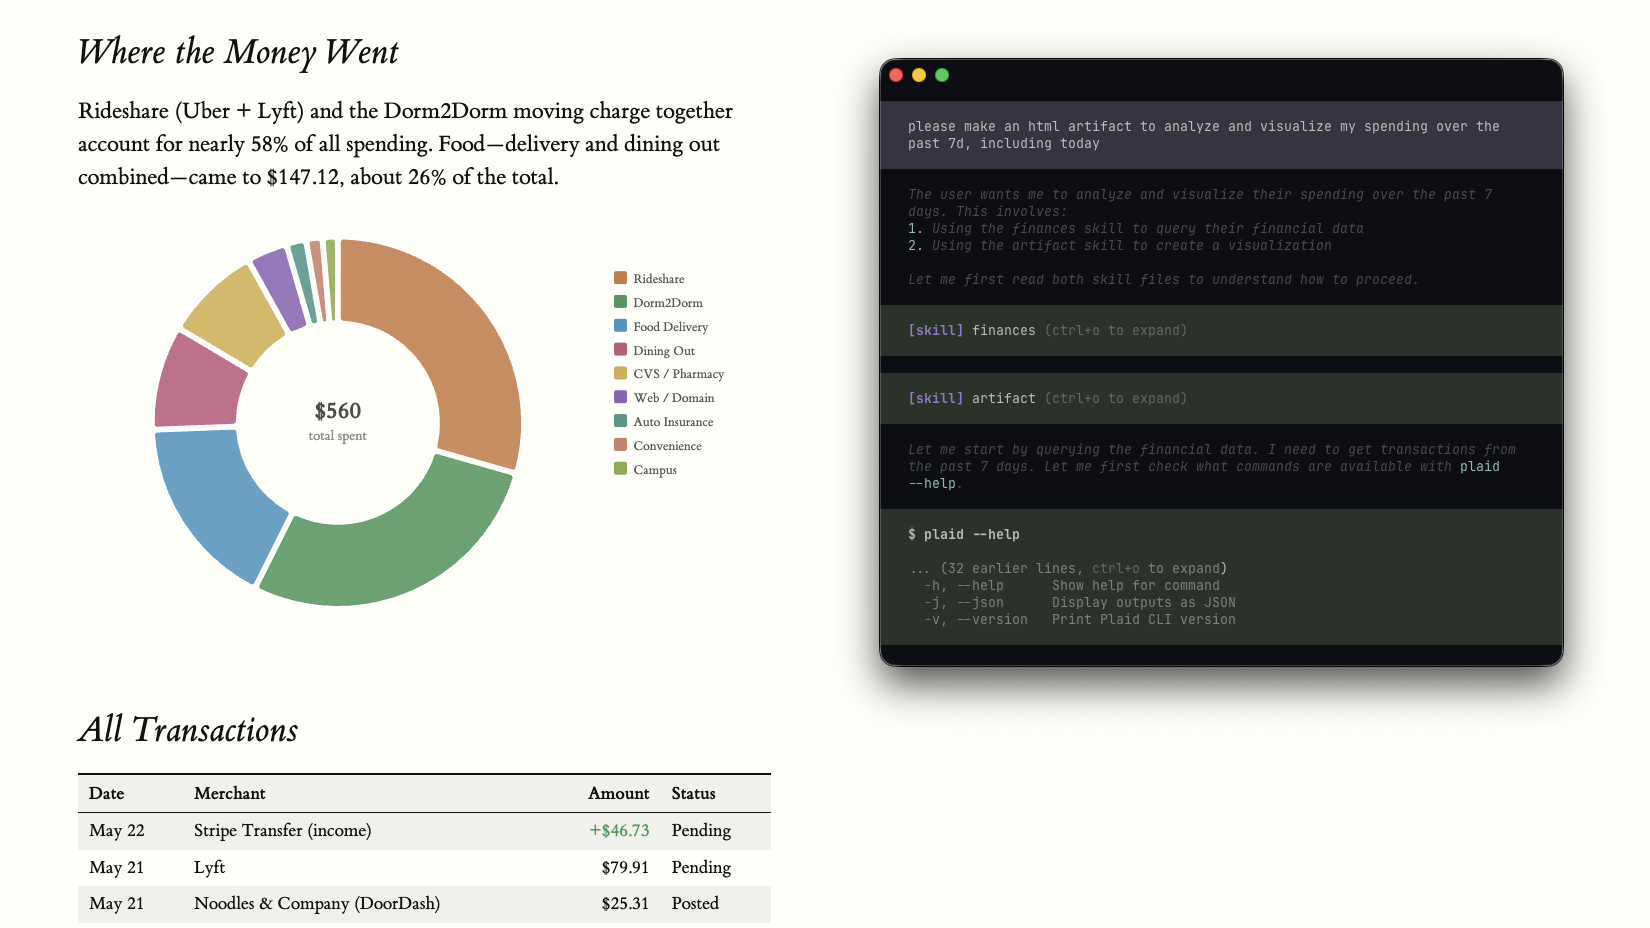Click the Campus legend label
This screenshot has width=1650, height=928.
[x=655, y=470]
